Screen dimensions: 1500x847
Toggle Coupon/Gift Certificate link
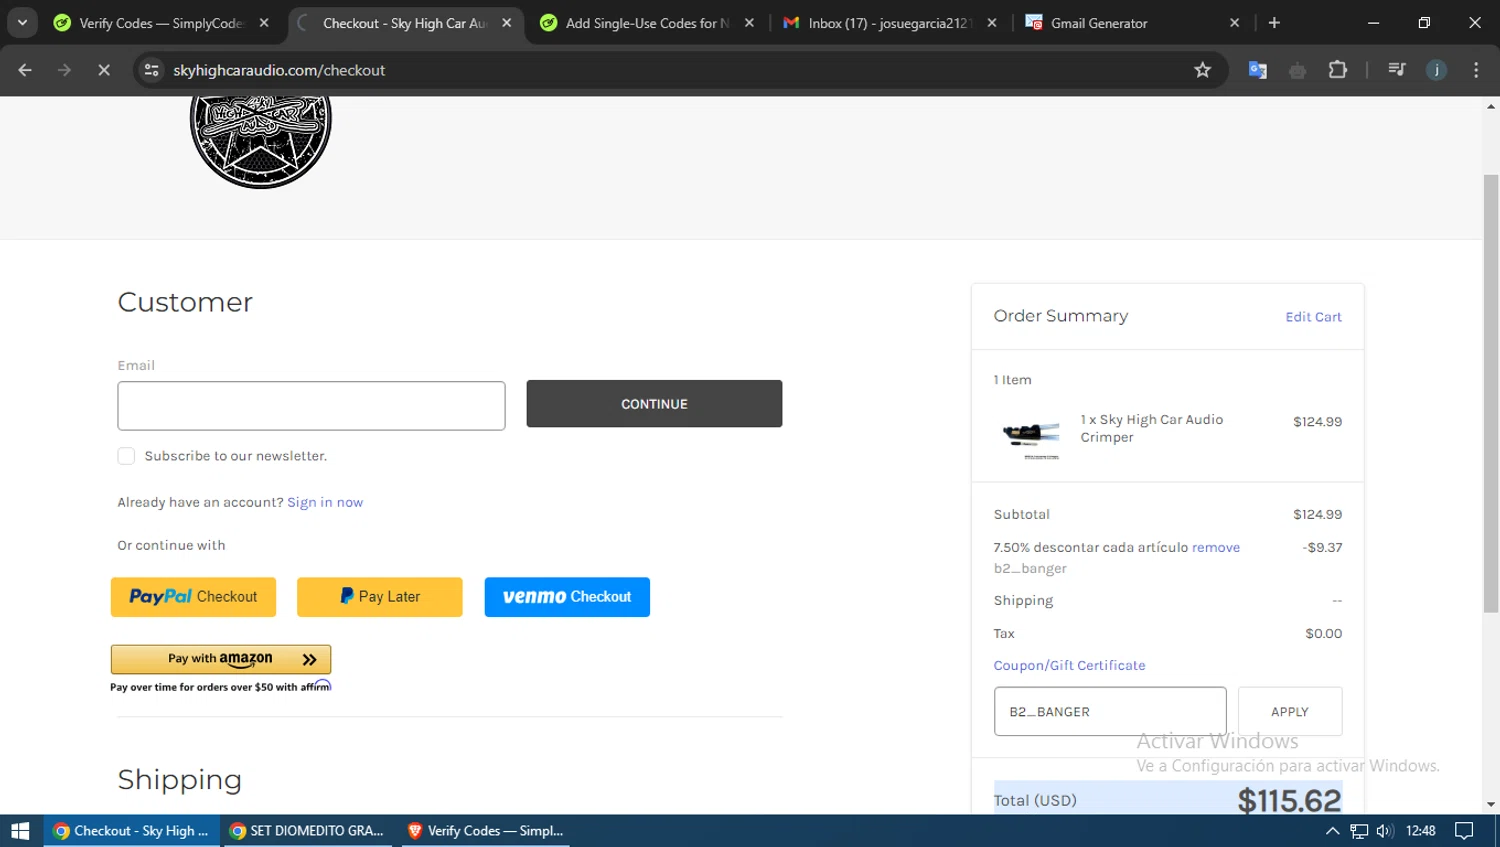tap(1069, 666)
